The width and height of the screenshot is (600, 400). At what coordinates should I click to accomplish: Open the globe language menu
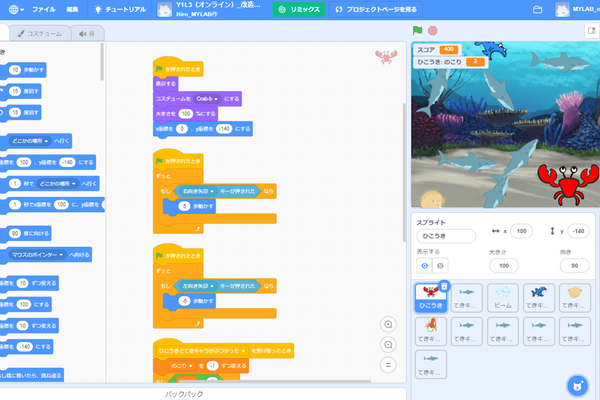click(x=16, y=9)
